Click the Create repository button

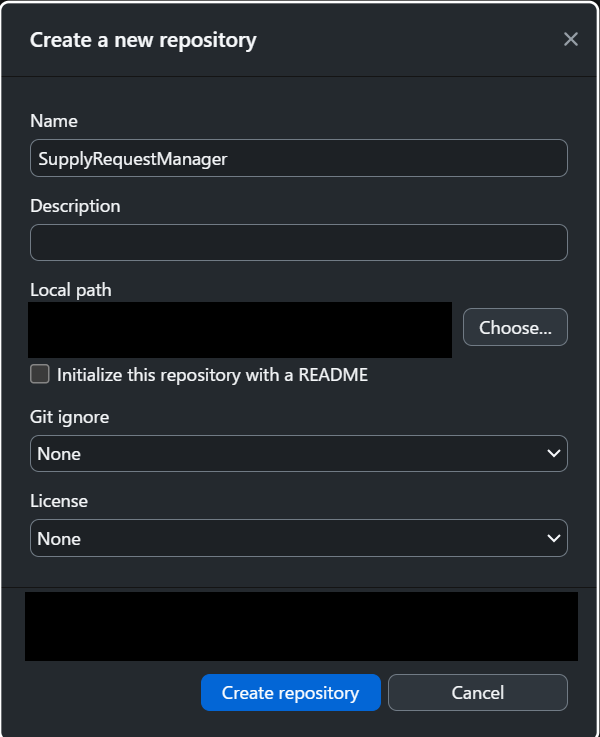[x=290, y=693]
